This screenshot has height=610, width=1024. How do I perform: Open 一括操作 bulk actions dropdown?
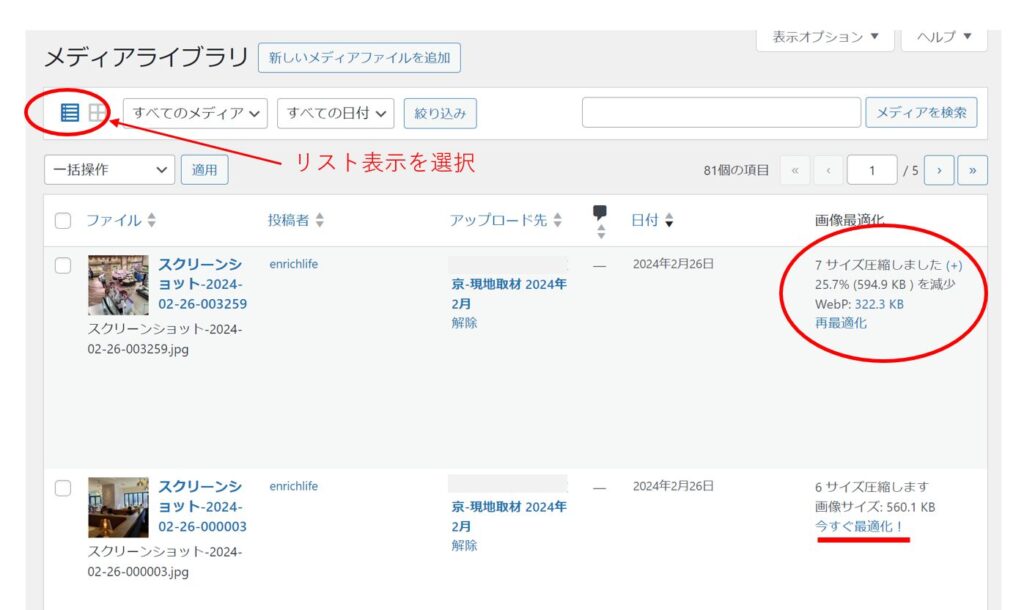[109, 170]
